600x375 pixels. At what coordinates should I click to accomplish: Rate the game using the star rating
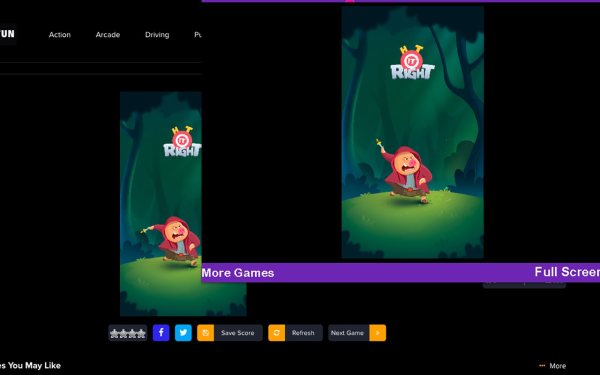coord(127,333)
